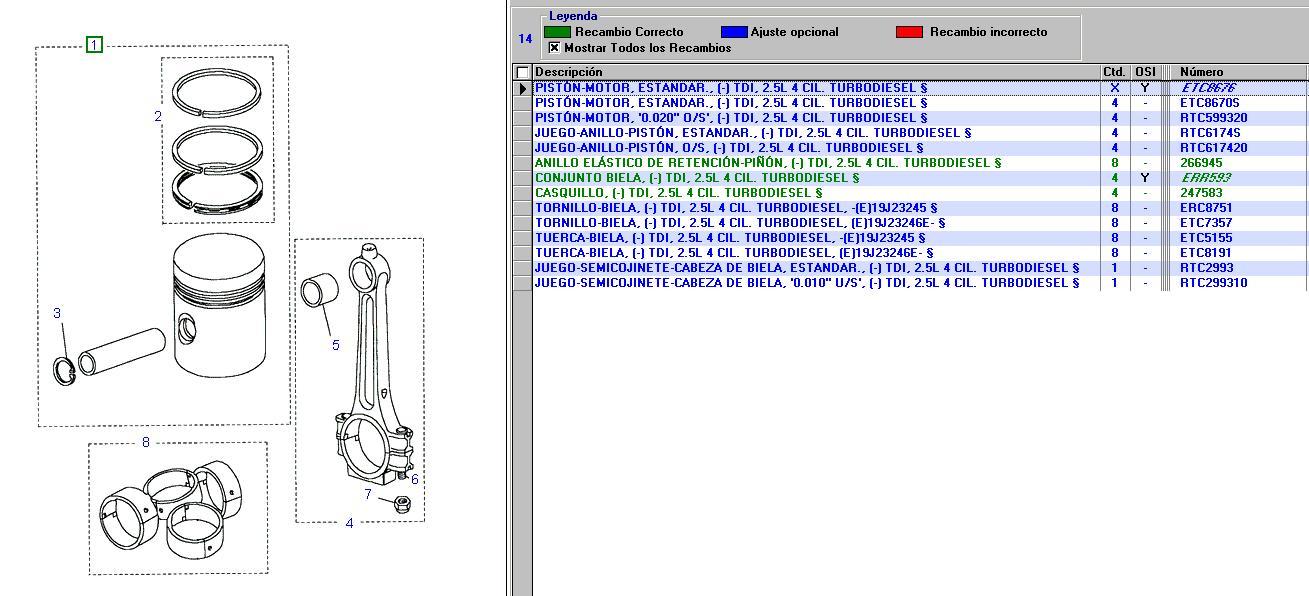Screen dimensions: 1309x596
Task: Click the nut callout number 7
Action: click(x=368, y=494)
